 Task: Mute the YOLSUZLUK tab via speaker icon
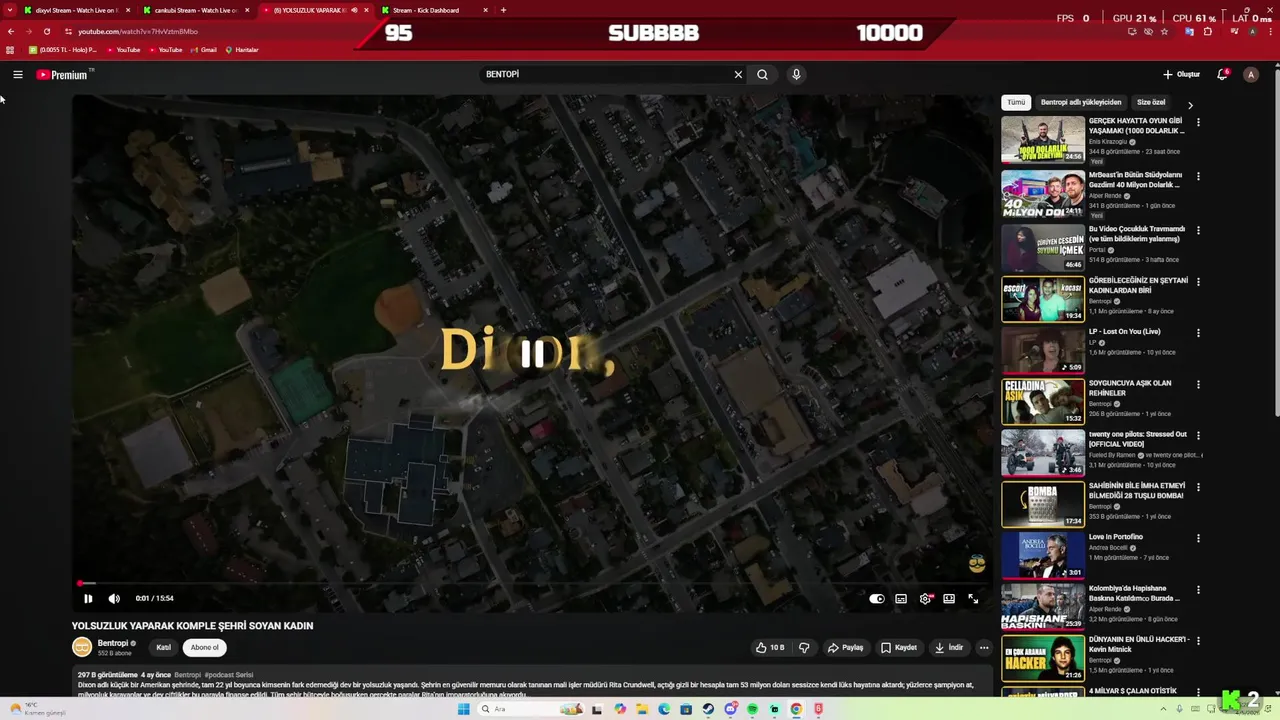pyautogui.click(x=353, y=10)
